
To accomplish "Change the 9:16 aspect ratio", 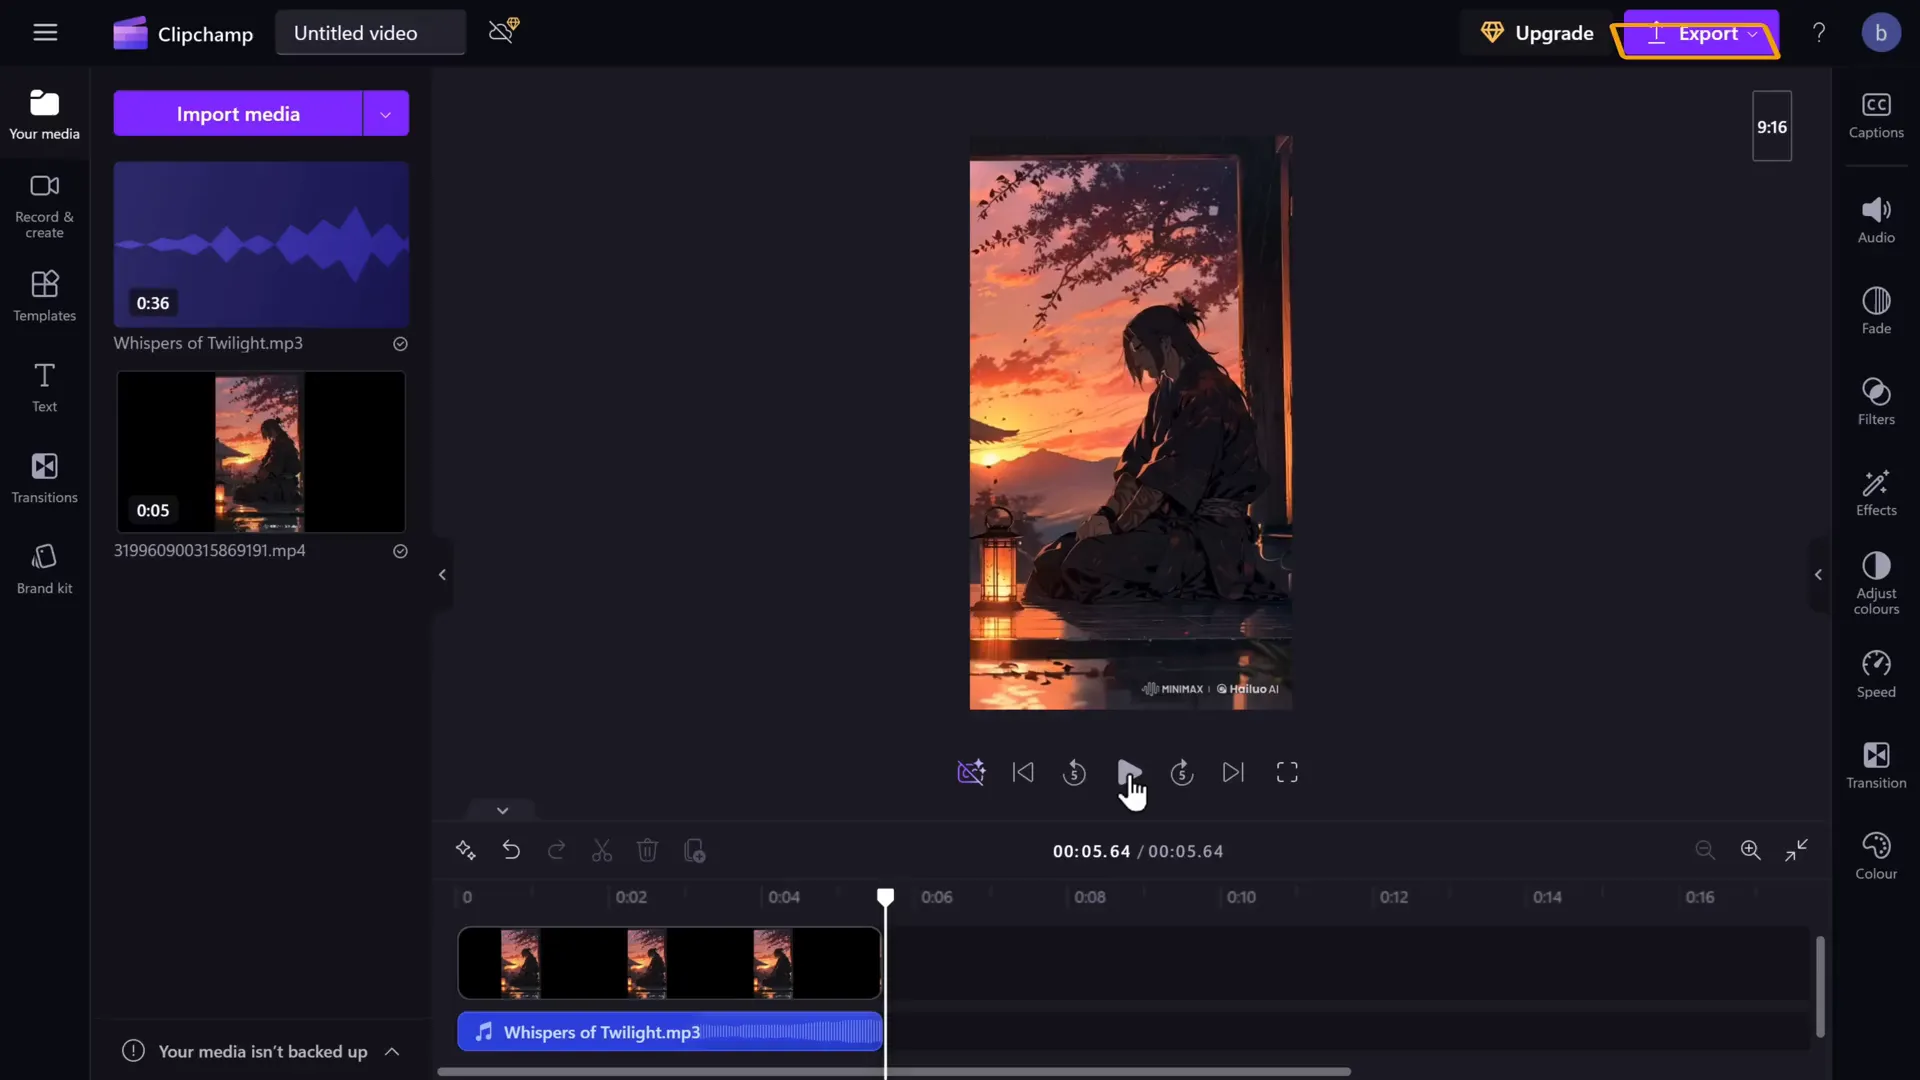I will (1772, 127).
